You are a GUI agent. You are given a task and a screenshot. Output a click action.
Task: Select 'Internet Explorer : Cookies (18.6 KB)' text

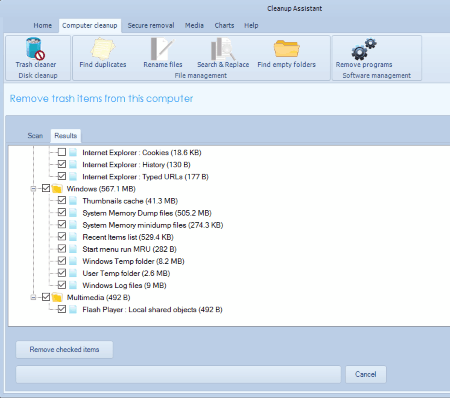[x=142, y=153]
